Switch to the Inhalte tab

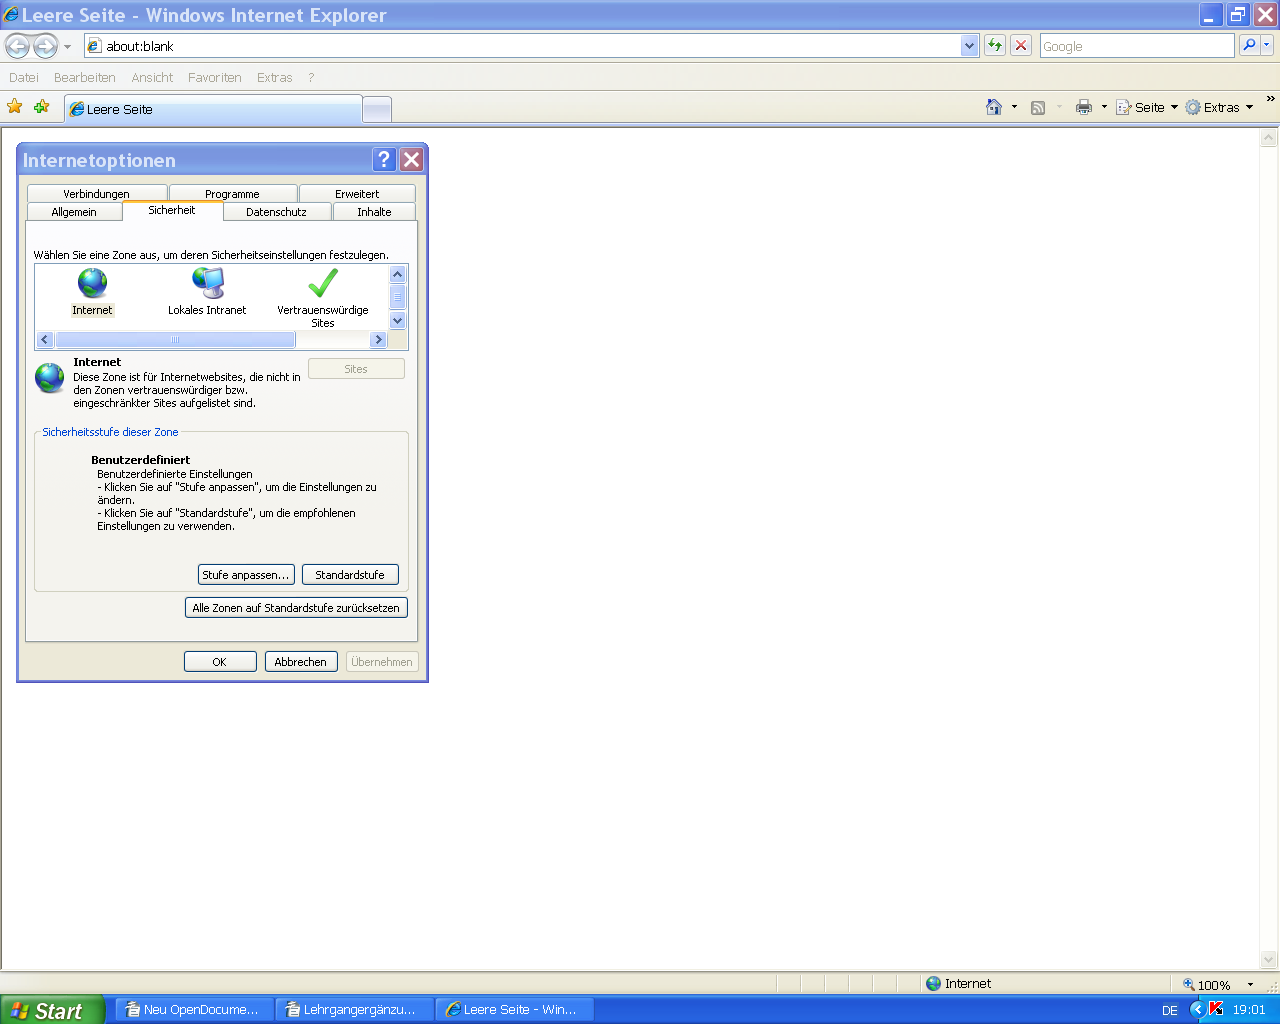[x=374, y=212]
